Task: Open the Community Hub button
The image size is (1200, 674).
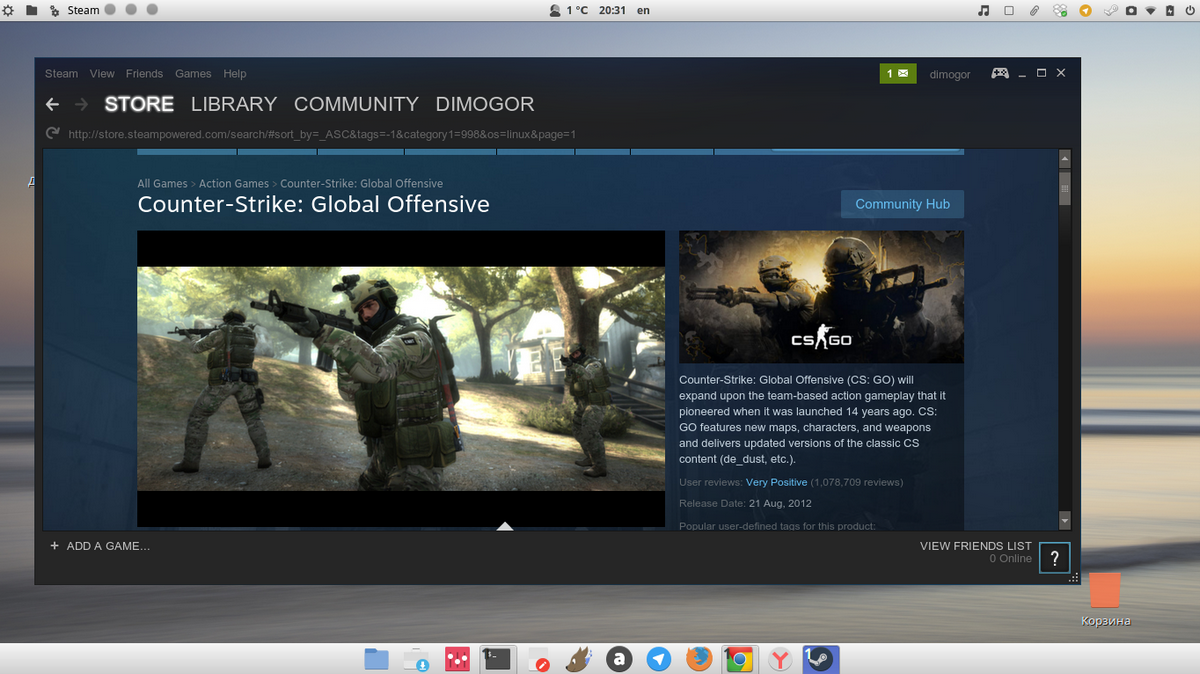Action: tap(902, 204)
